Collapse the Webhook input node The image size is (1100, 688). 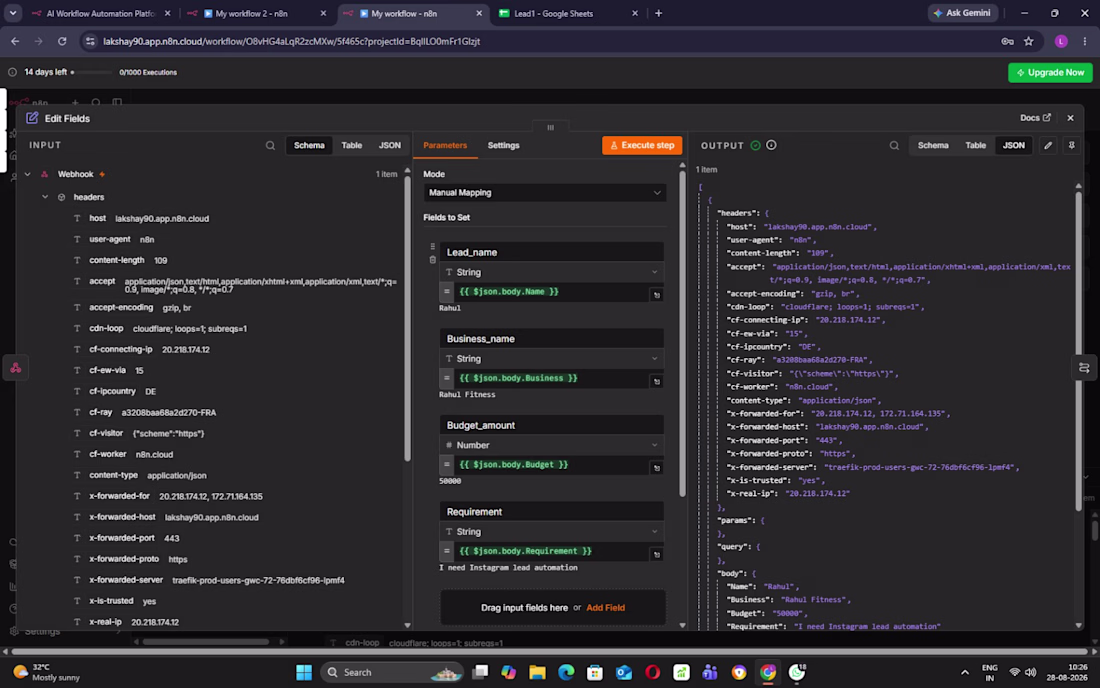27,174
